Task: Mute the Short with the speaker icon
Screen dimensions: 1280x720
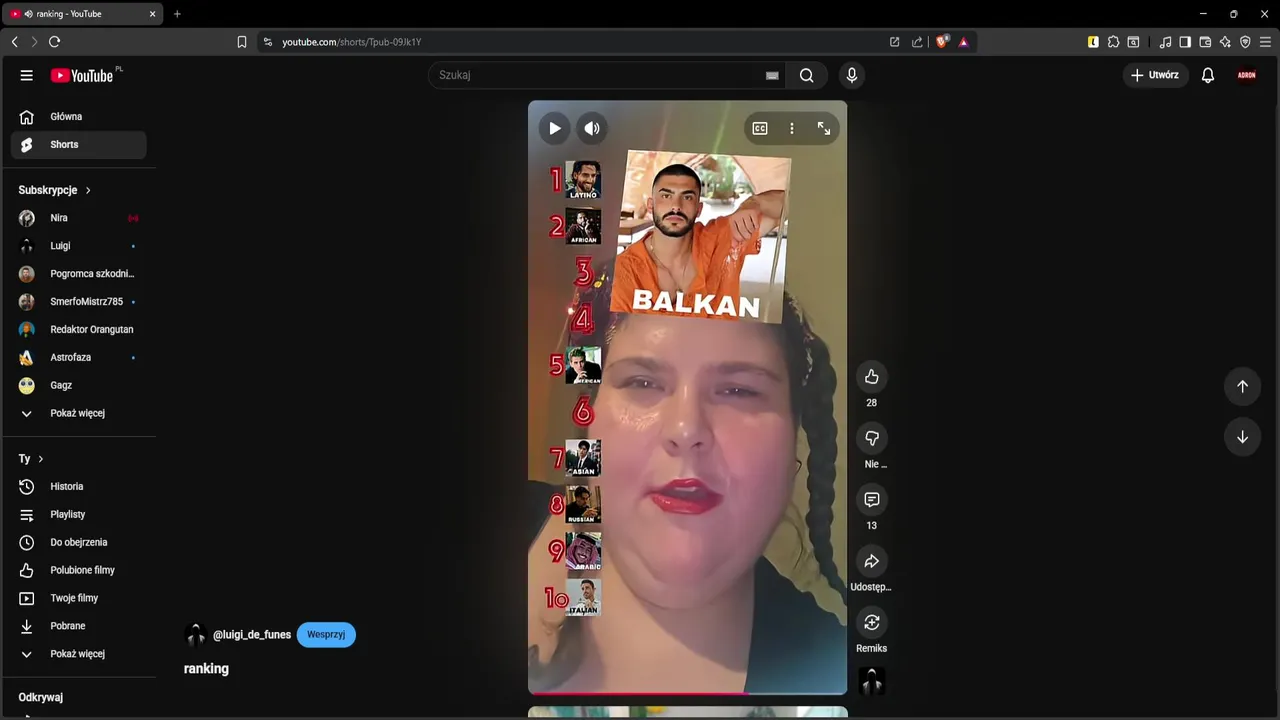Action: click(x=592, y=128)
